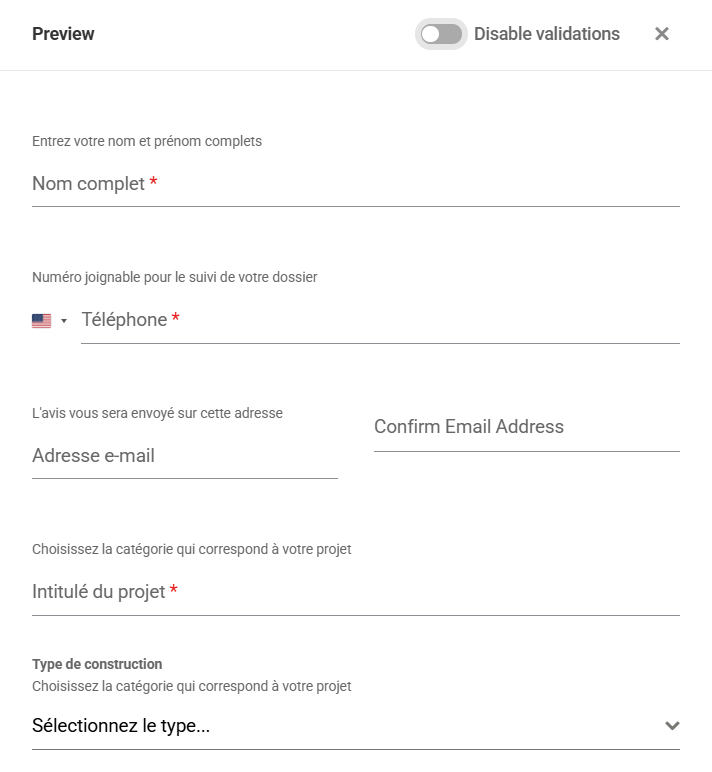Click hint "Entrez votre nom et prénom complets"
Image resolution: width=712 pixels, height=772 pixels.
pyautogui.click(x=147, y=141)
